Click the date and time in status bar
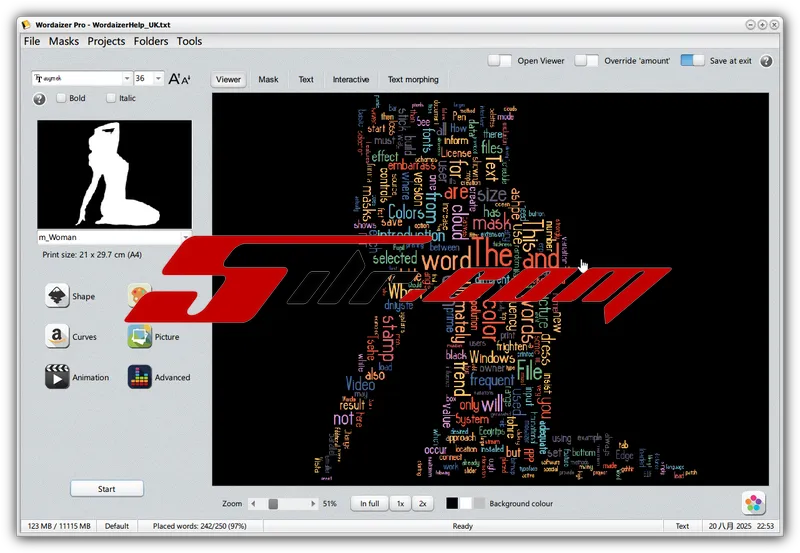The height and width of the screenshot is (553, 800). click(741, 526)
